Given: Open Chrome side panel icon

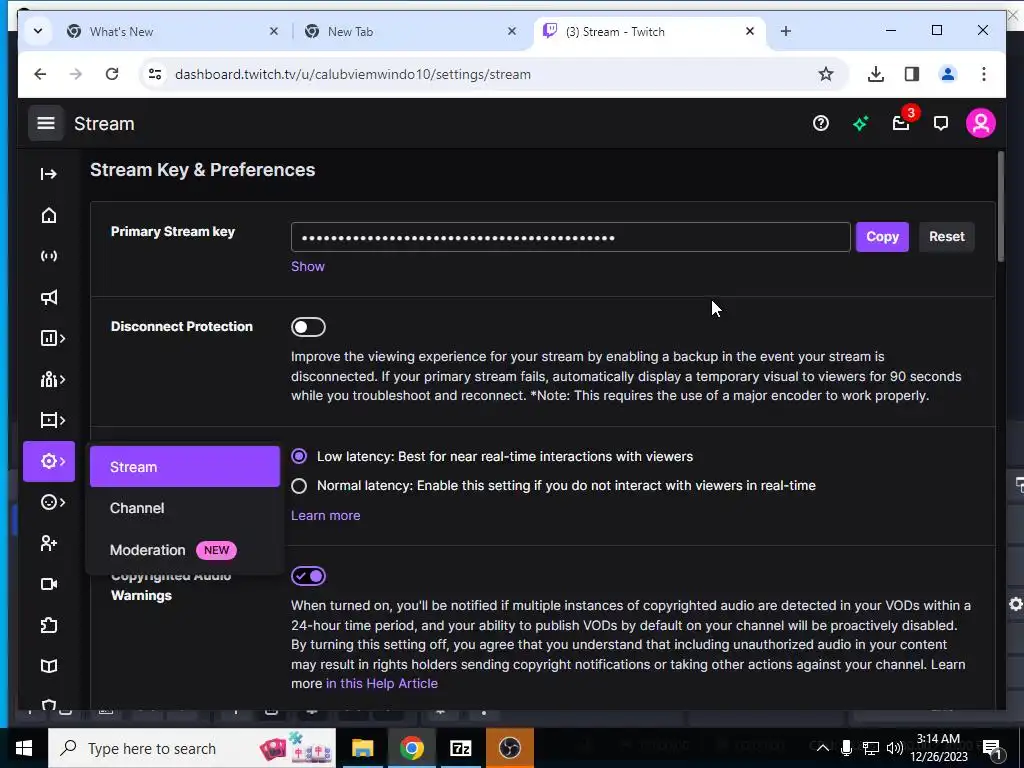Looking at the screenshot, I should coord(912,74).
